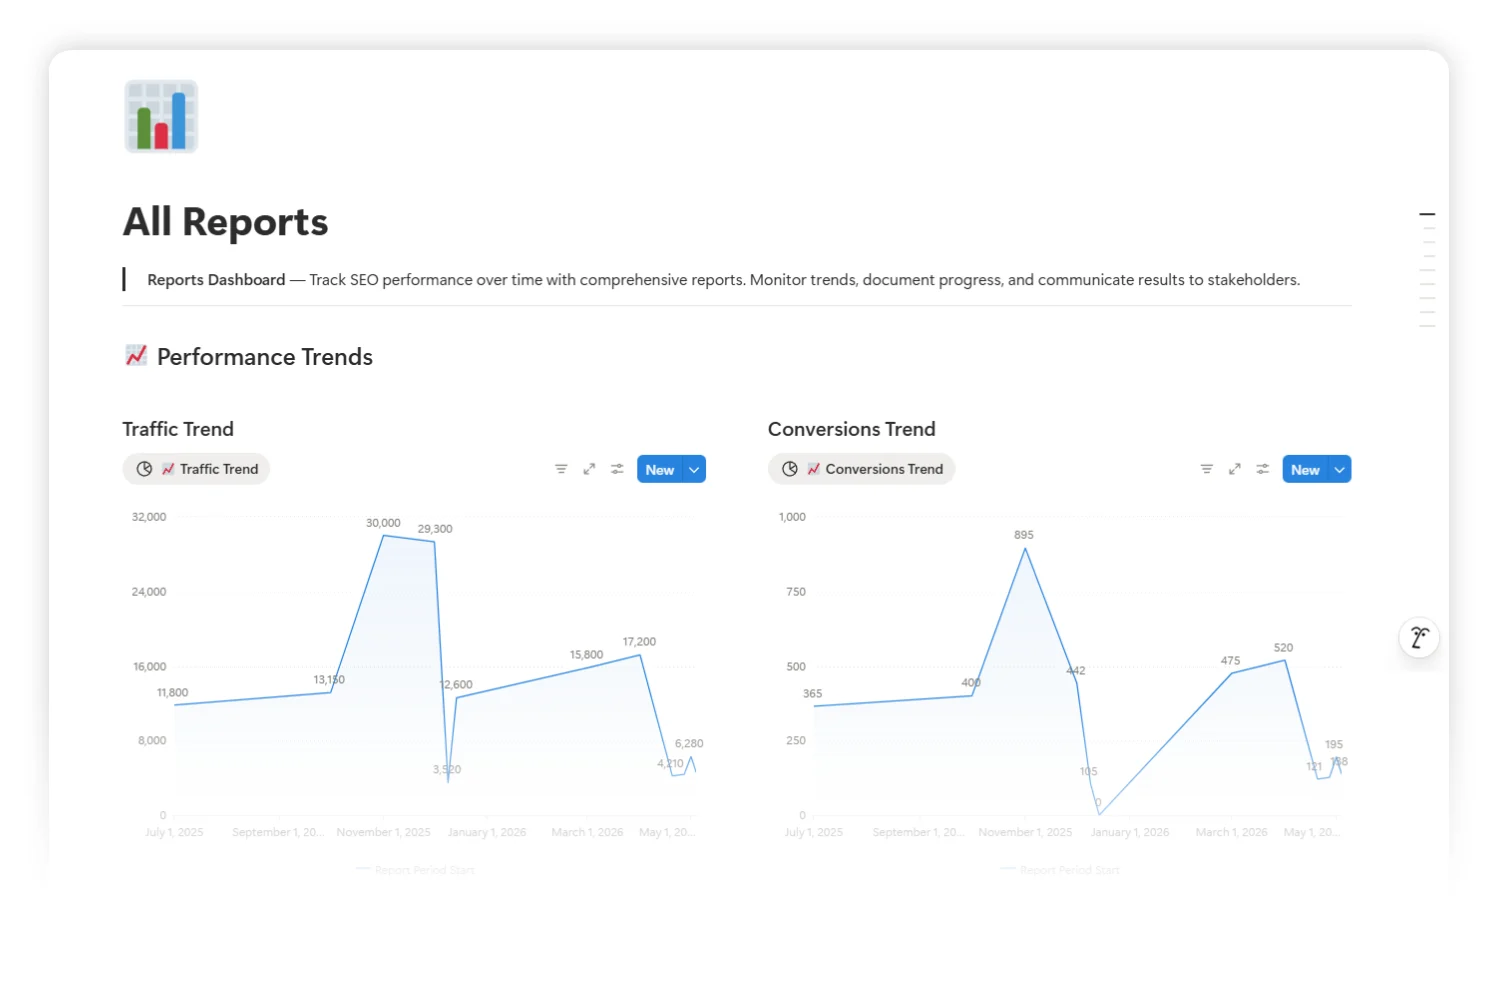
Task: Click 'January 1, 2026' label under Conversions chart
Action: pos(1129,832)
